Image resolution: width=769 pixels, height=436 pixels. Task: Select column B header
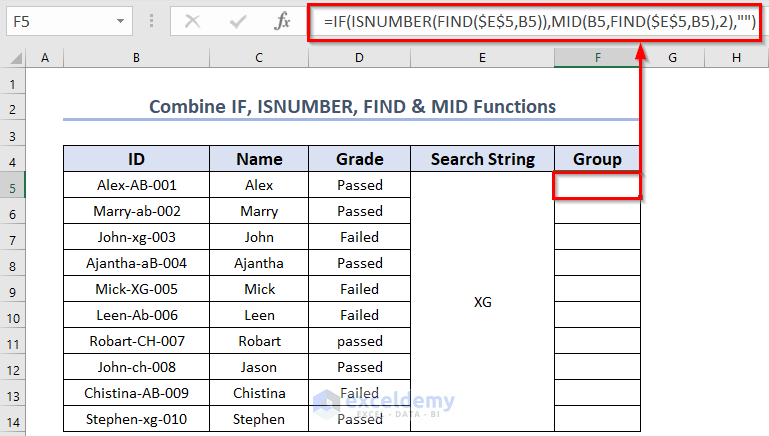[x=136, y=59]
